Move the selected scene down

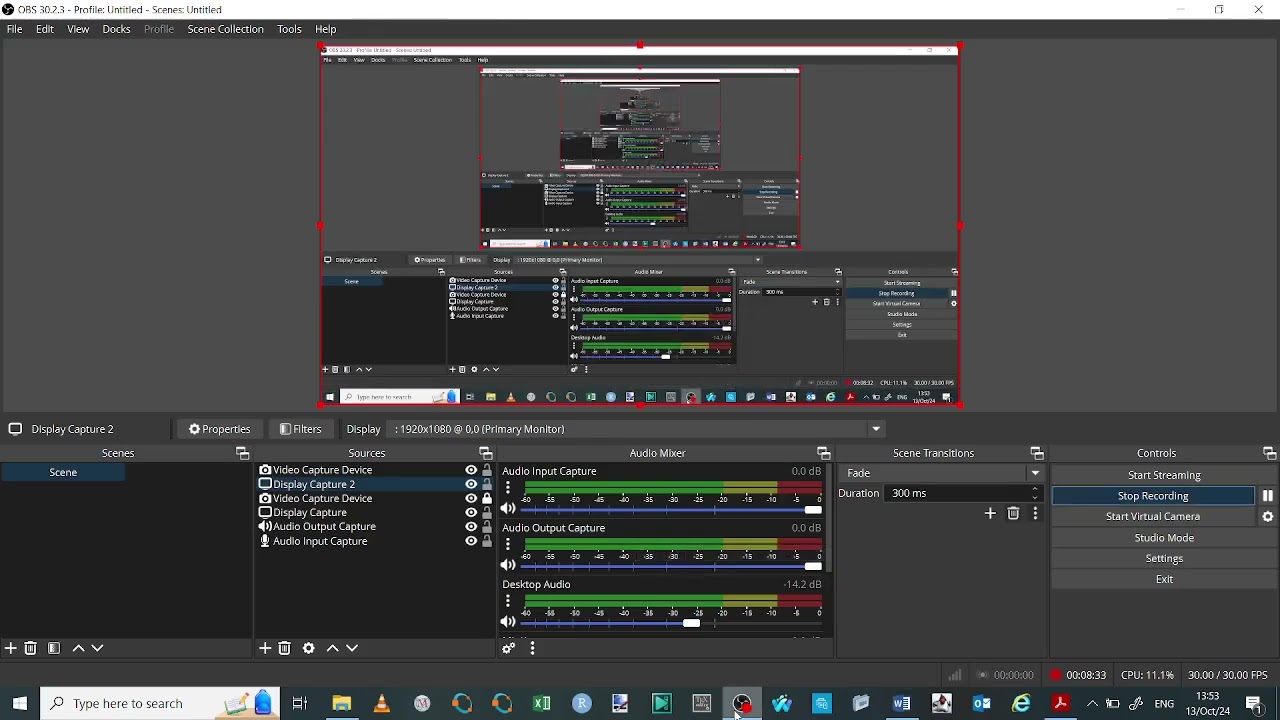[x=98, y=649]
